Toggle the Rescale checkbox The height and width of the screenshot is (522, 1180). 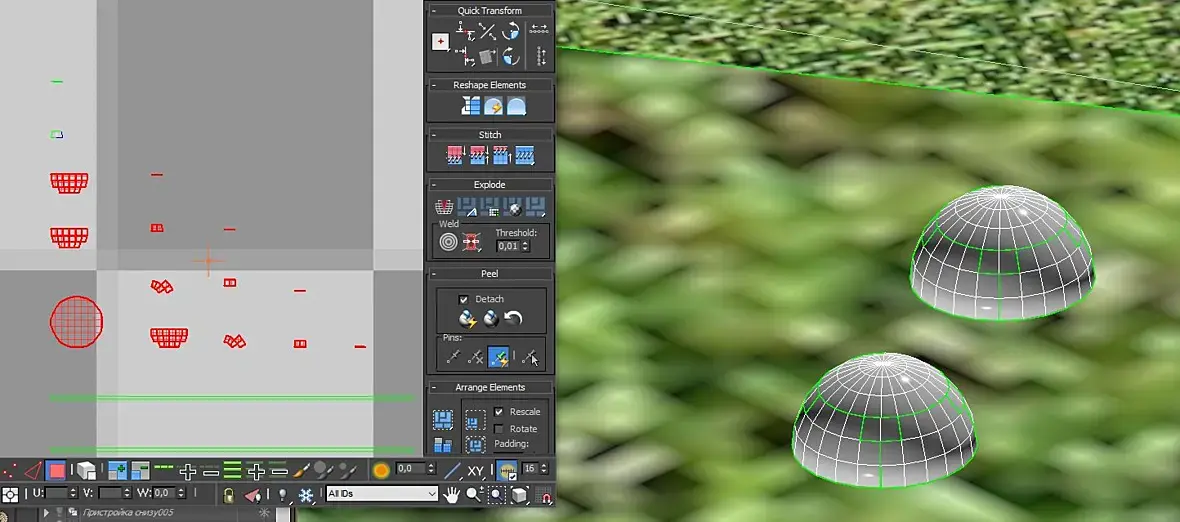(498, 412)
